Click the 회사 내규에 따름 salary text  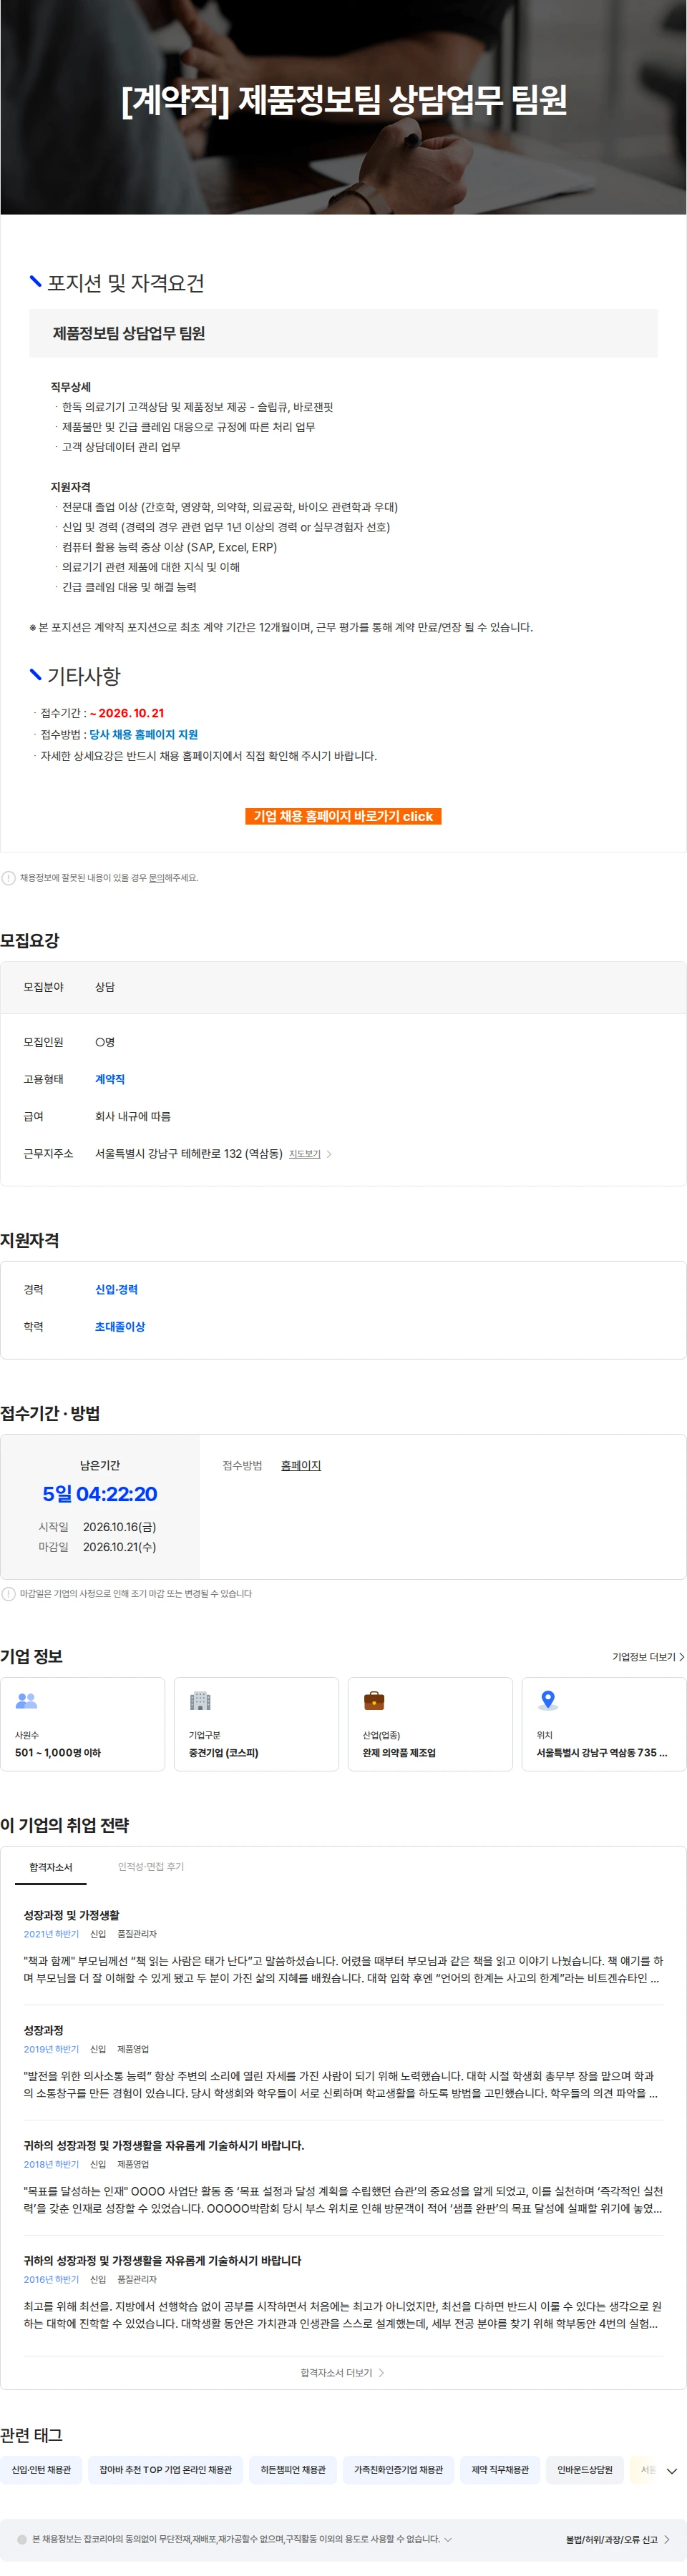133,1116
